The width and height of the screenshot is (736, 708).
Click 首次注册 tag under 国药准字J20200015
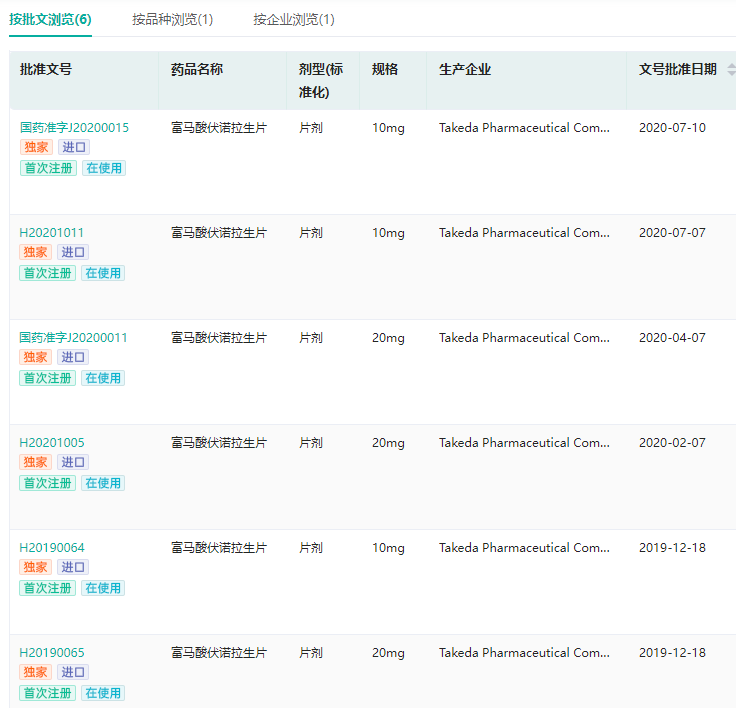click(x=48, y=168)
